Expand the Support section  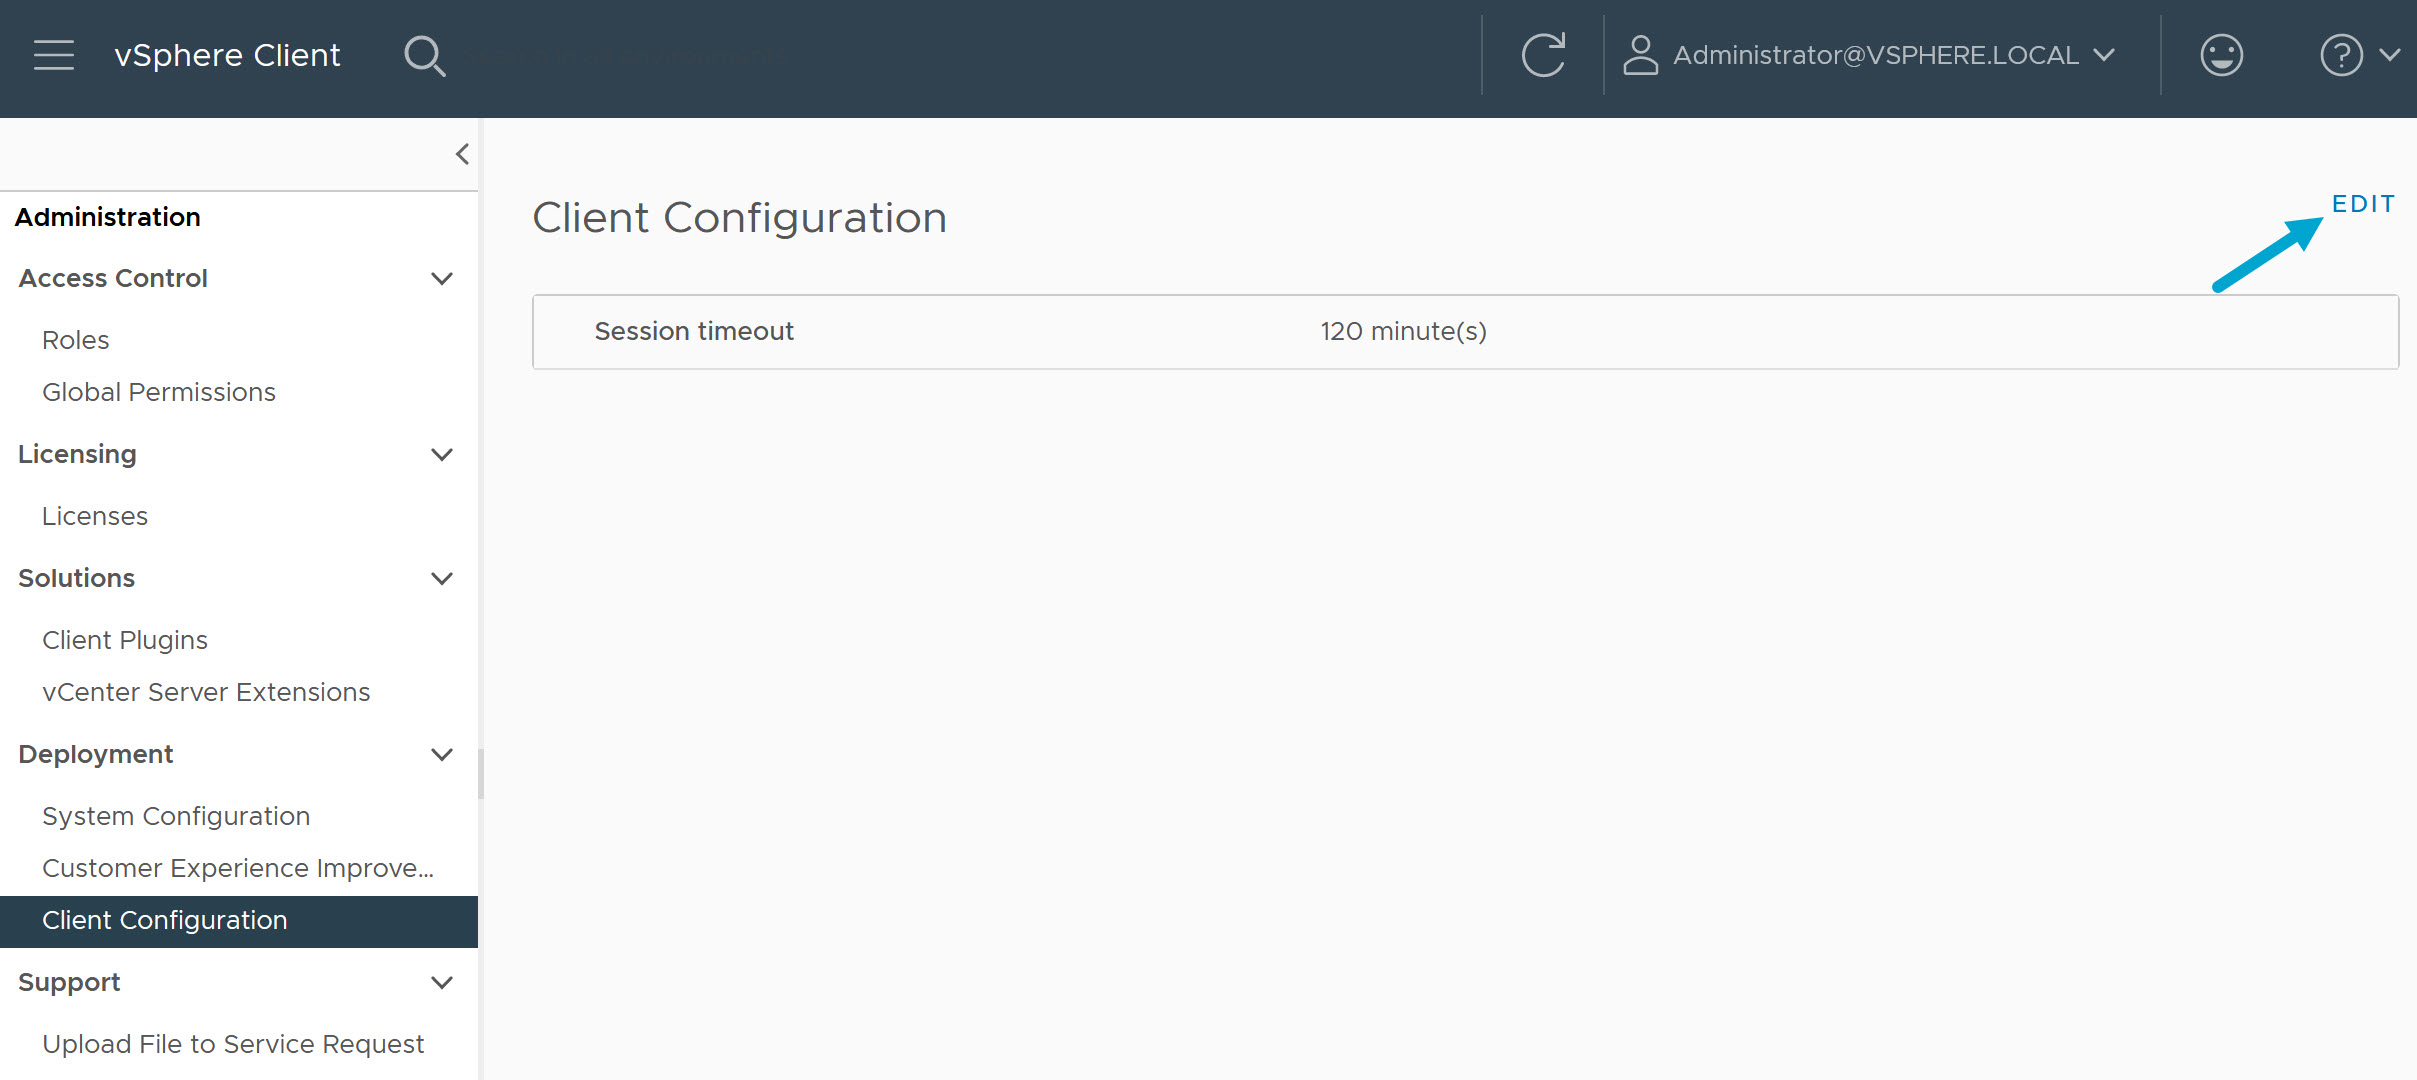point(443,983)
